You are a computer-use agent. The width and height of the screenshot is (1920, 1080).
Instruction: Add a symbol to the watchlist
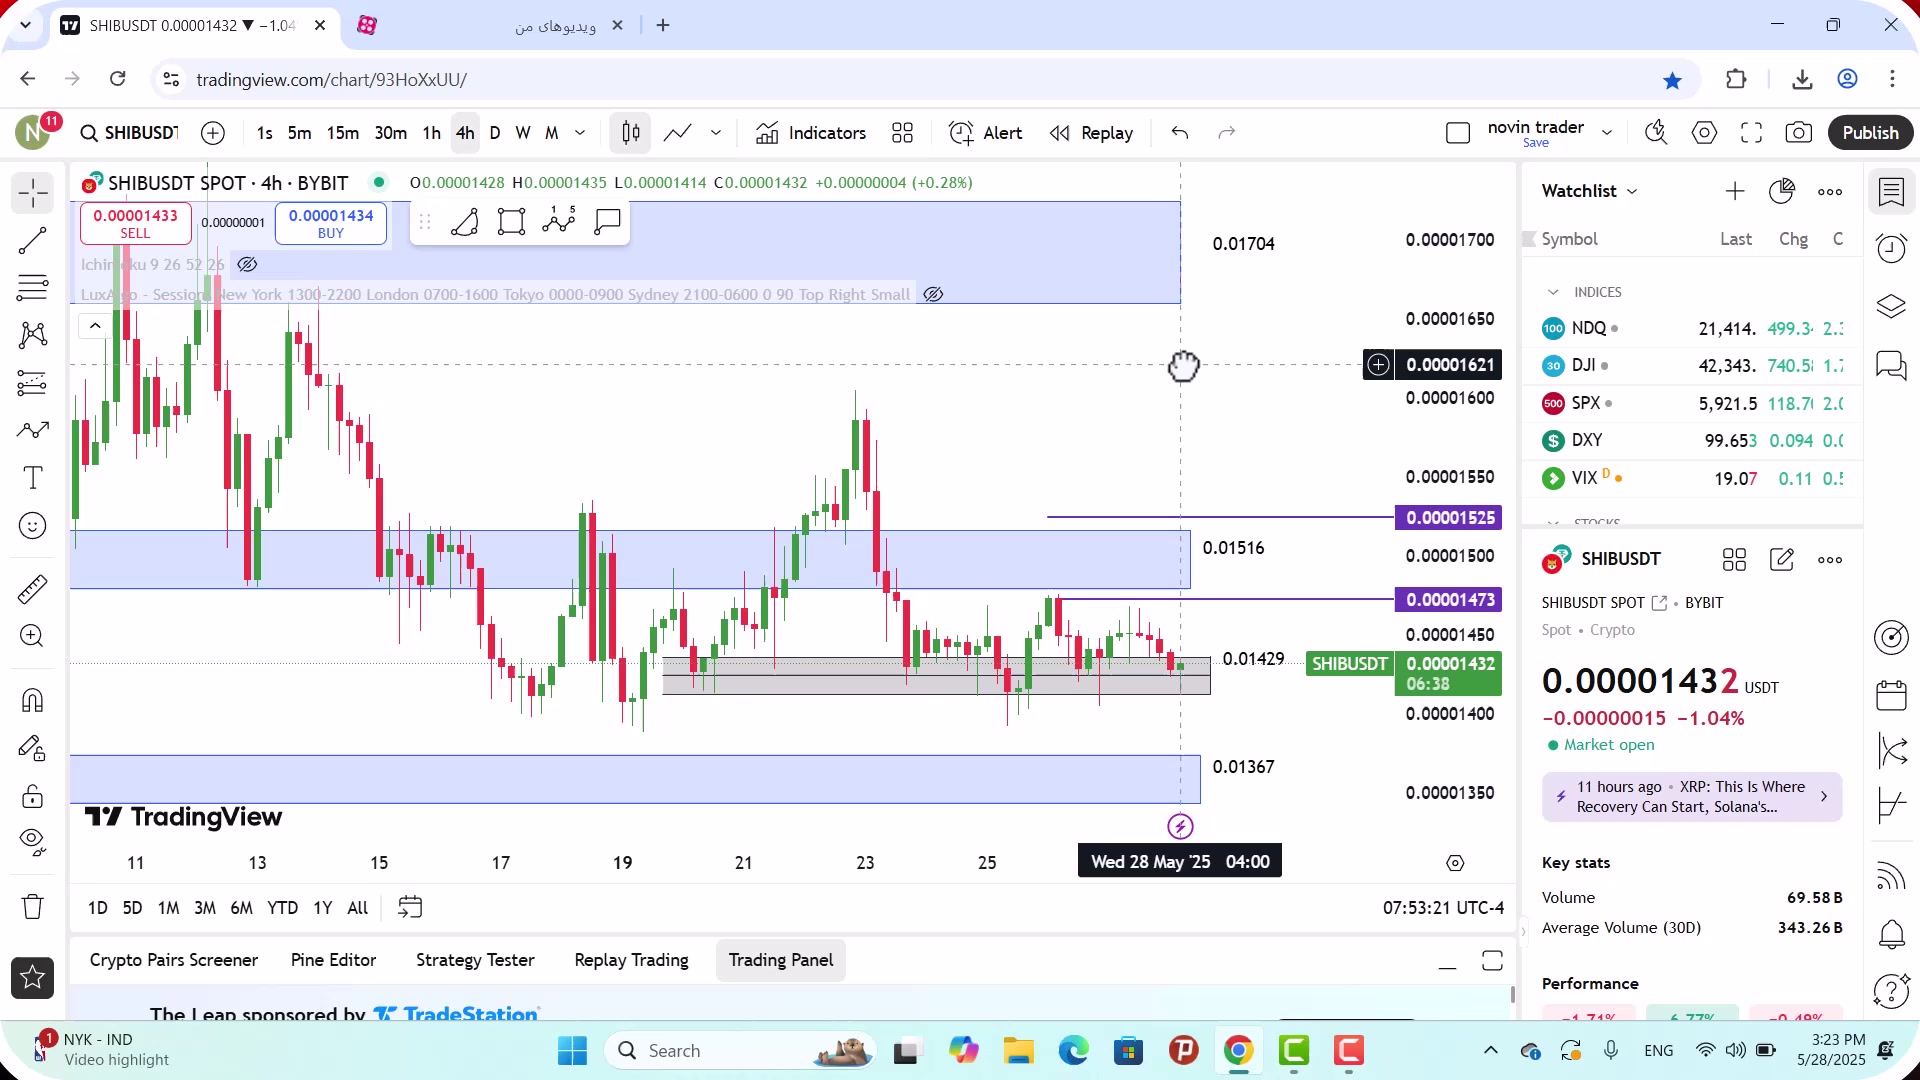[x=1735, y=191]
